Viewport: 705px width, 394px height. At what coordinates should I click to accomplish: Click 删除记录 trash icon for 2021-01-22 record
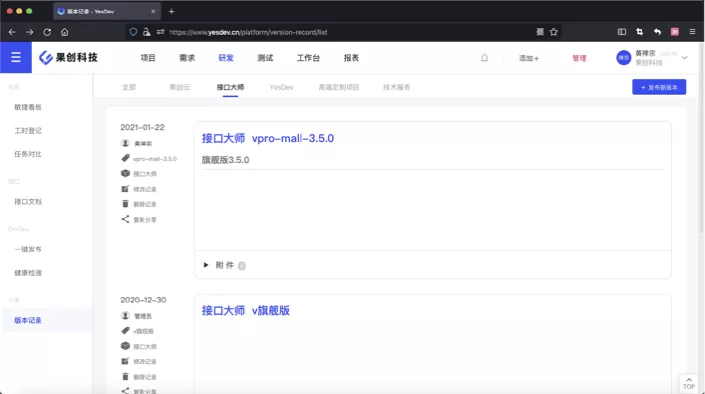pyautogui.click(x=125, y=204)
